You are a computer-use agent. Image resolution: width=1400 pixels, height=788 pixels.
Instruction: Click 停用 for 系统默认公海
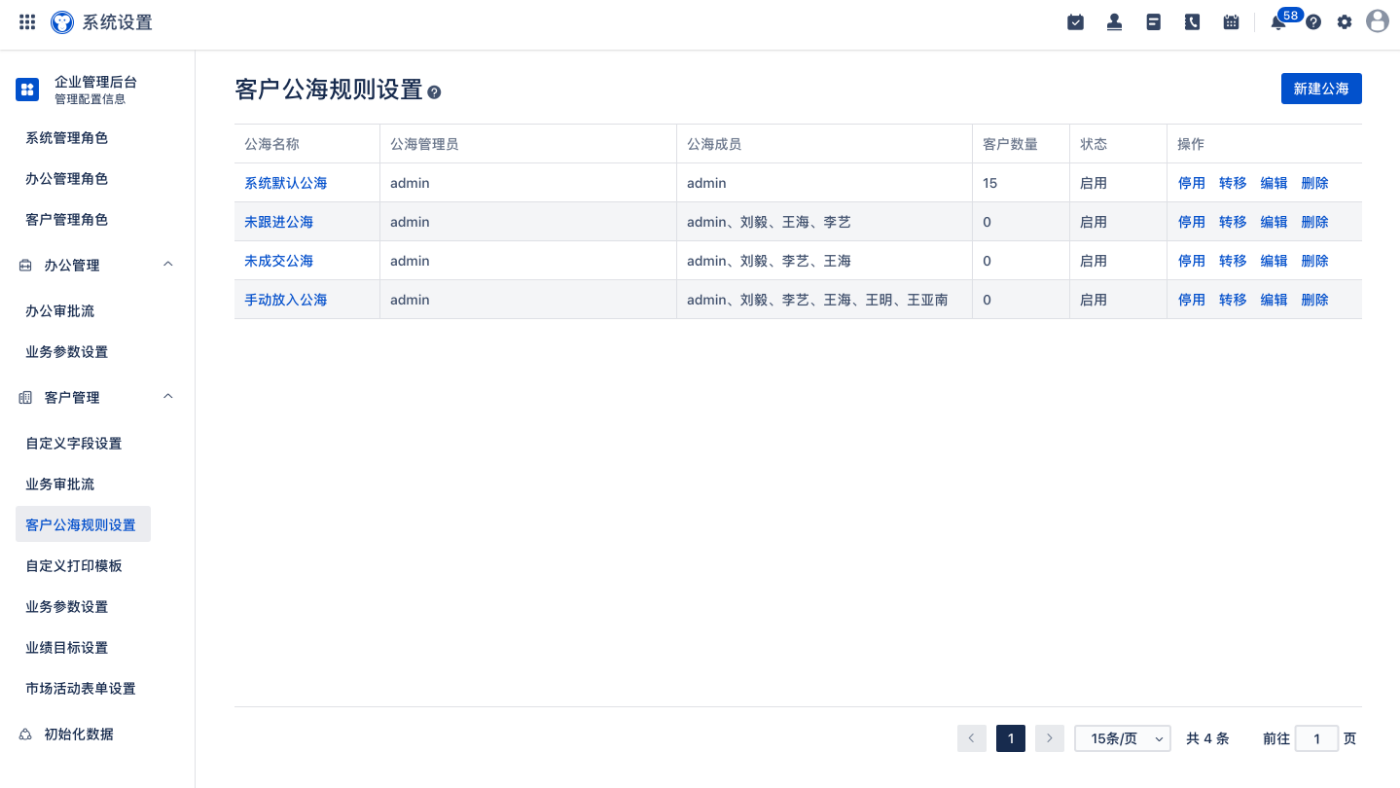coord(1192,183)
